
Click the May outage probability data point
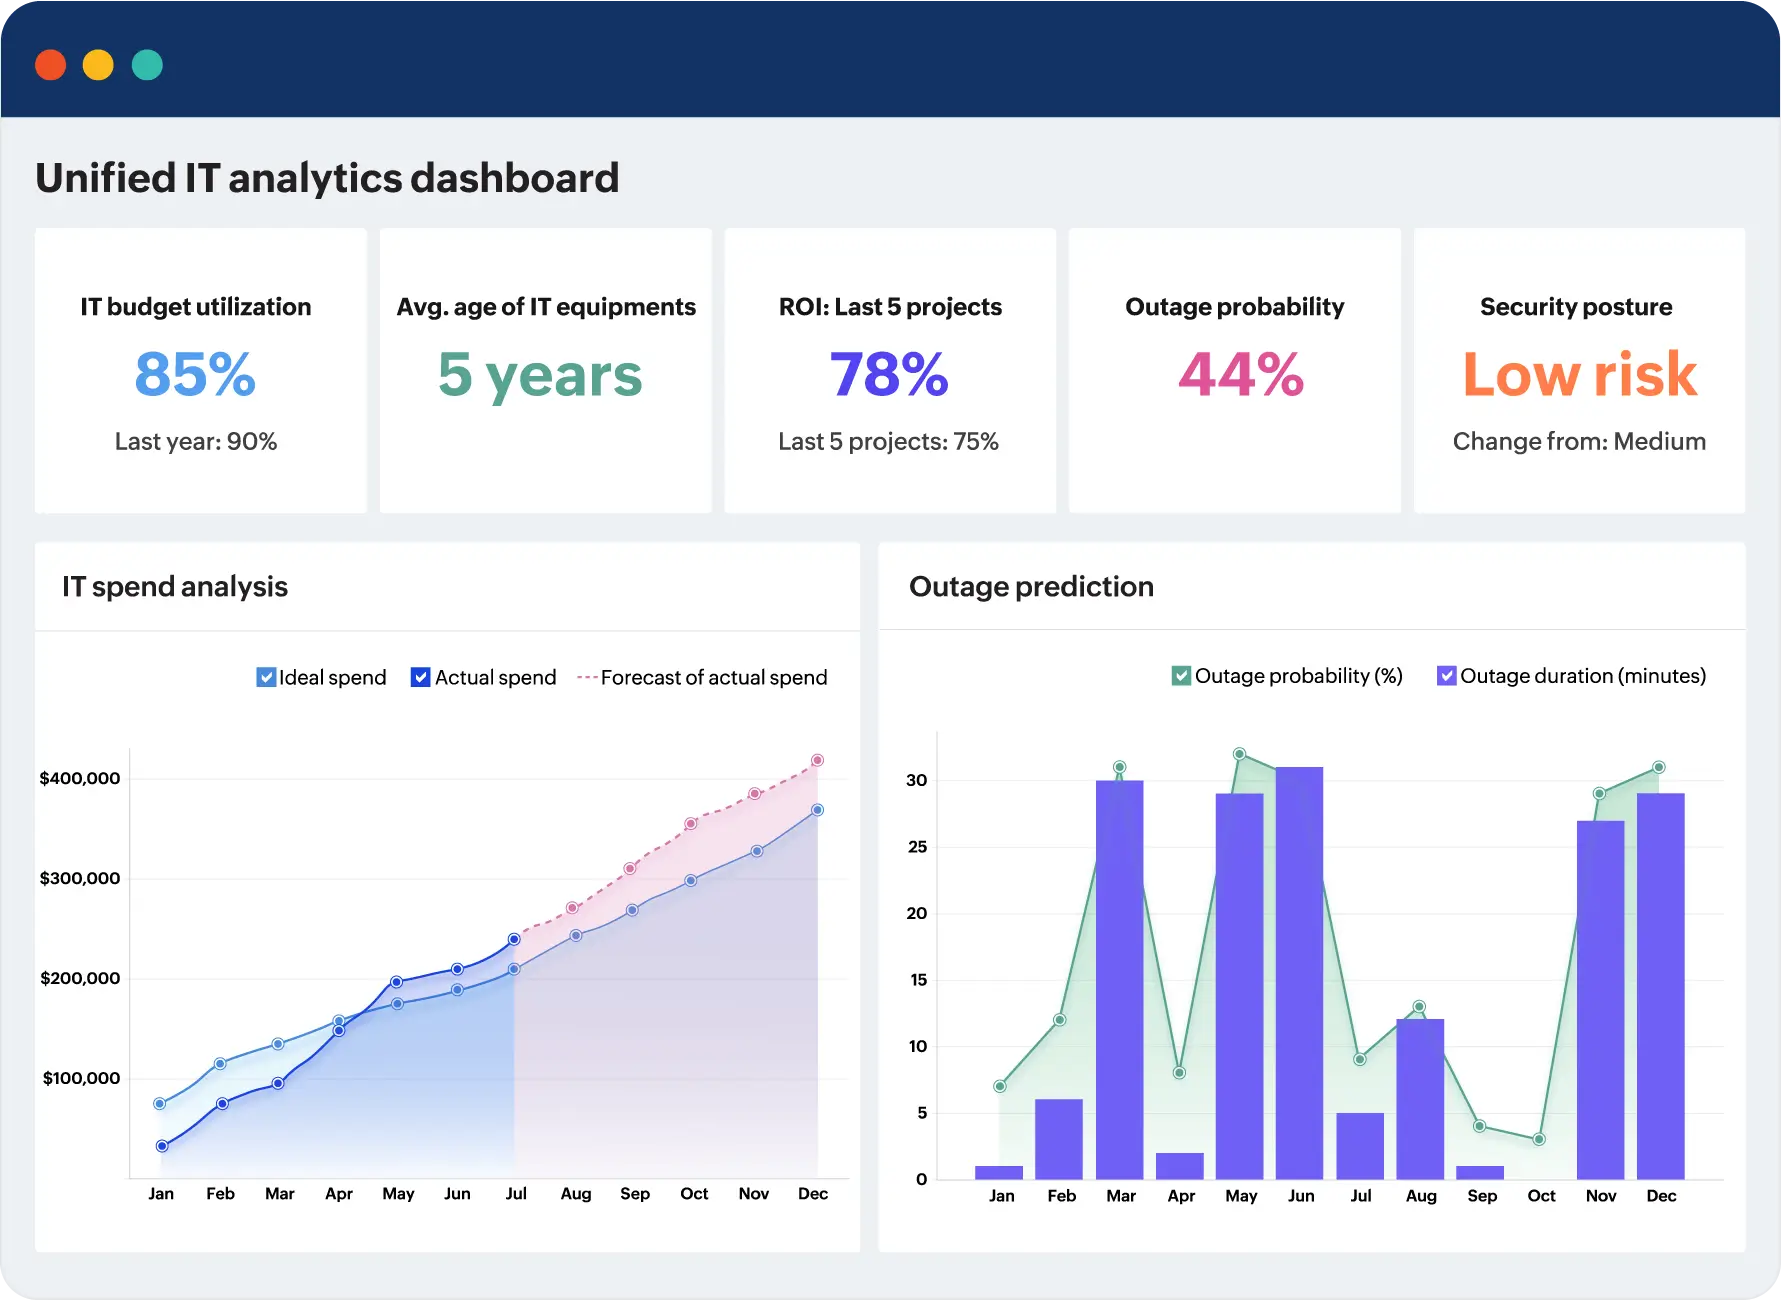(1239, 754)
